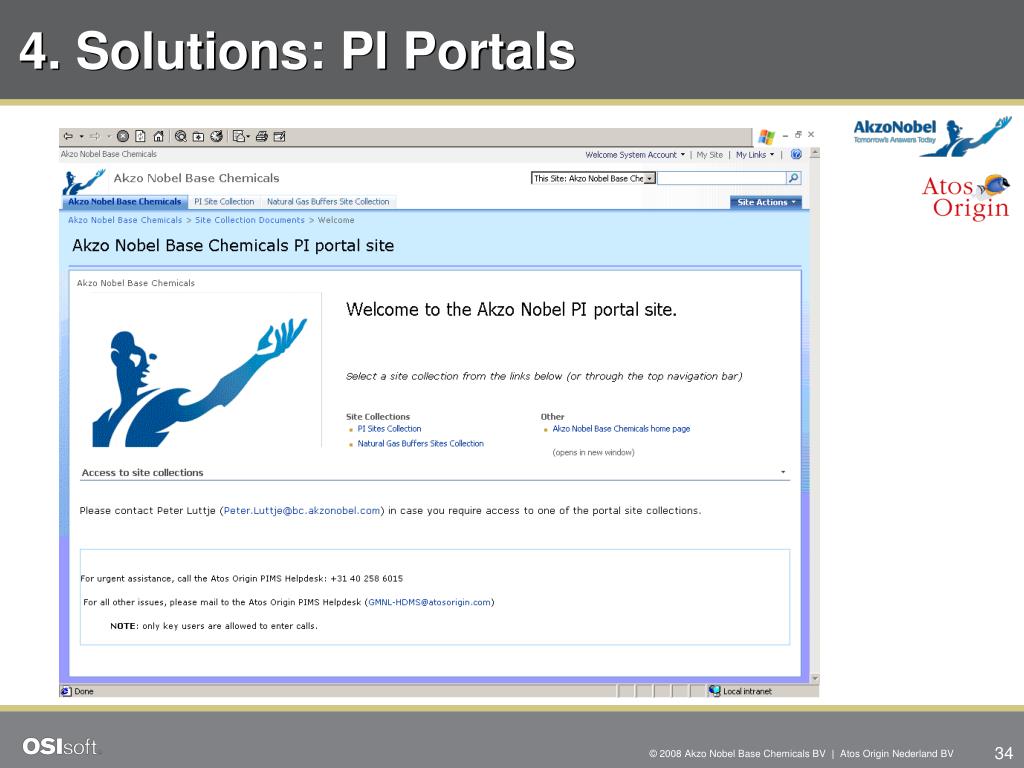
Task: Click the page icon next to Done
Action: (x=65, y=691)
